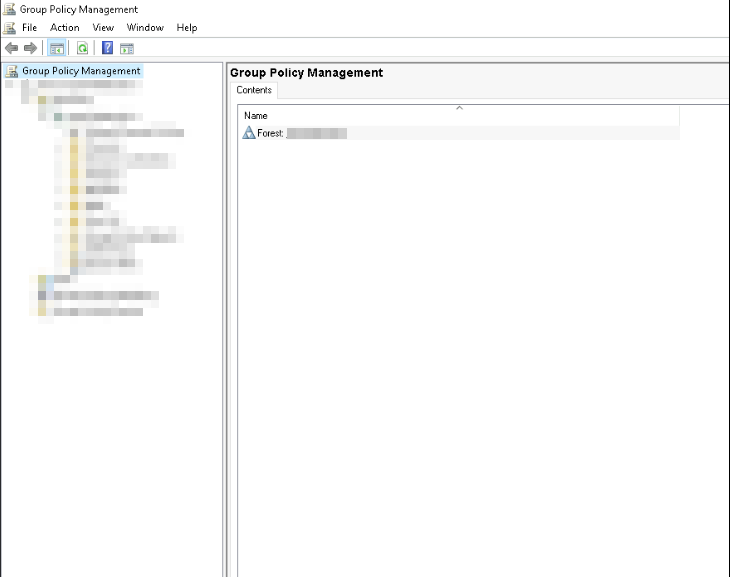Screen dimensions: 730x577
Task: Click the Forest triangle icon in Contents list
Action: pyautogui.click(x=249, y=133)
